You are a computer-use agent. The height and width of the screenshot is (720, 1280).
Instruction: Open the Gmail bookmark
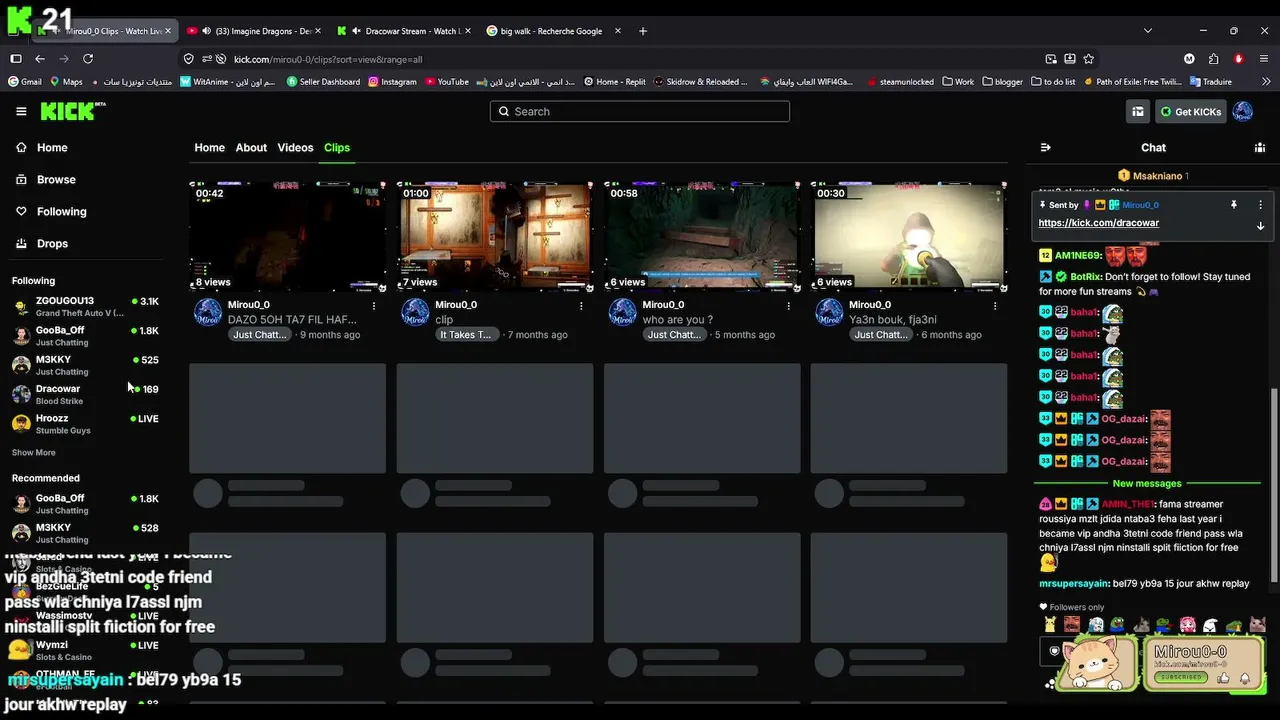coord(24,82)
